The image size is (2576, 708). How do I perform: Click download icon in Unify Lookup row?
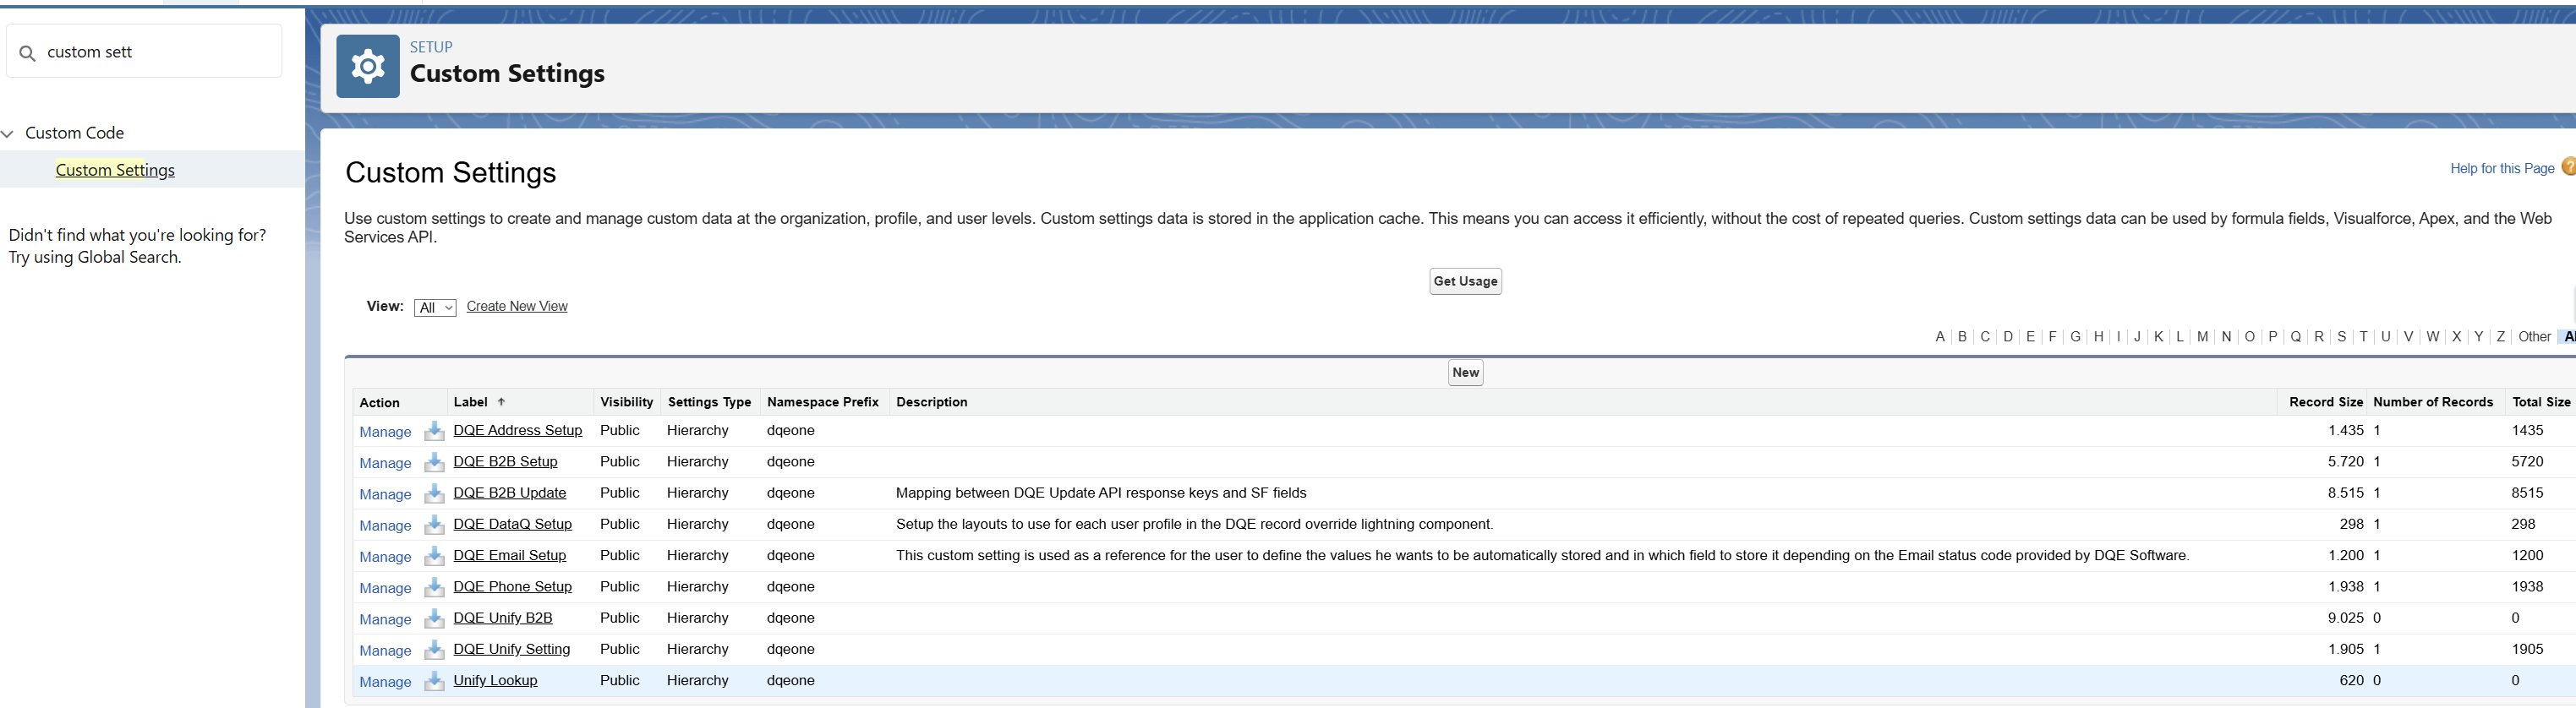pyautogui.click(x=434, y=681)
